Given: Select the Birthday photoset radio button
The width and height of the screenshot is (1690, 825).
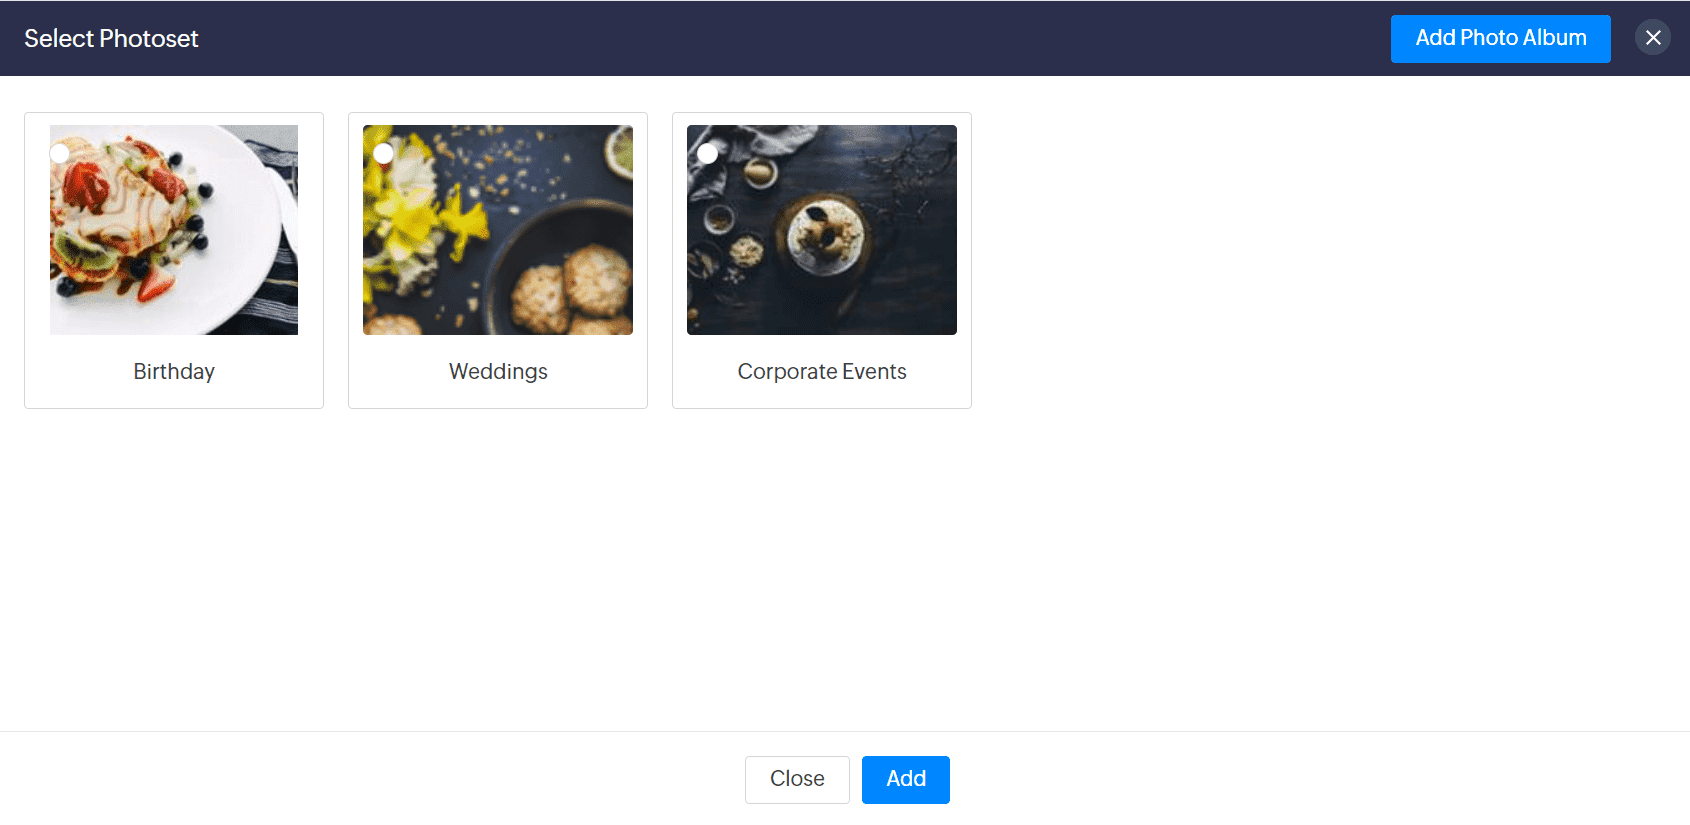Looking at the screenshot, I should click(60, 153).
